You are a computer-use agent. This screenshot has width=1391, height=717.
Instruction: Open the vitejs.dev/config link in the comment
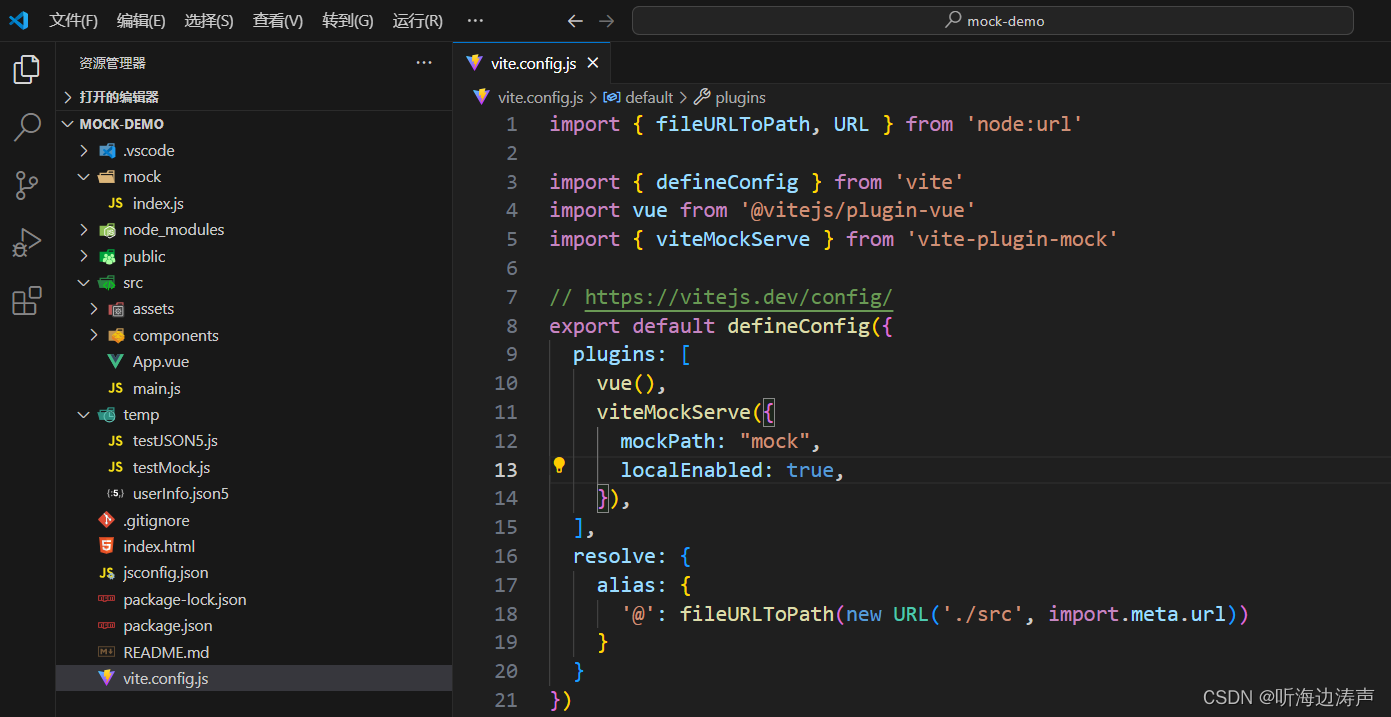(737, 297)
